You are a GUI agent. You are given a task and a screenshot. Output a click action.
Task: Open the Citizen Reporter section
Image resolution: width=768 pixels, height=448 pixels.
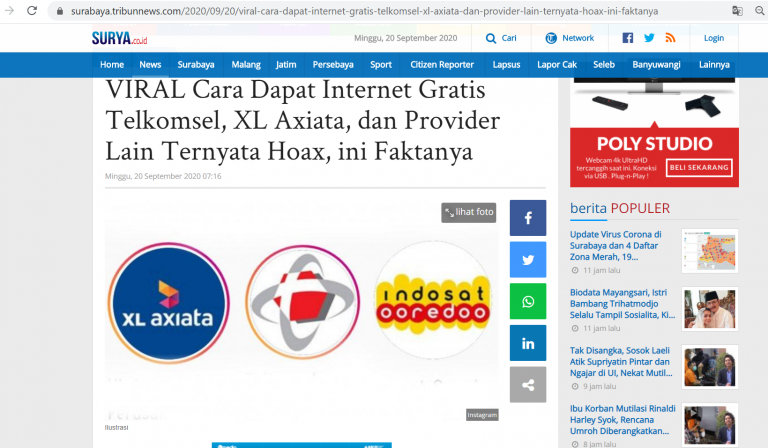click(x=442, y=65)
